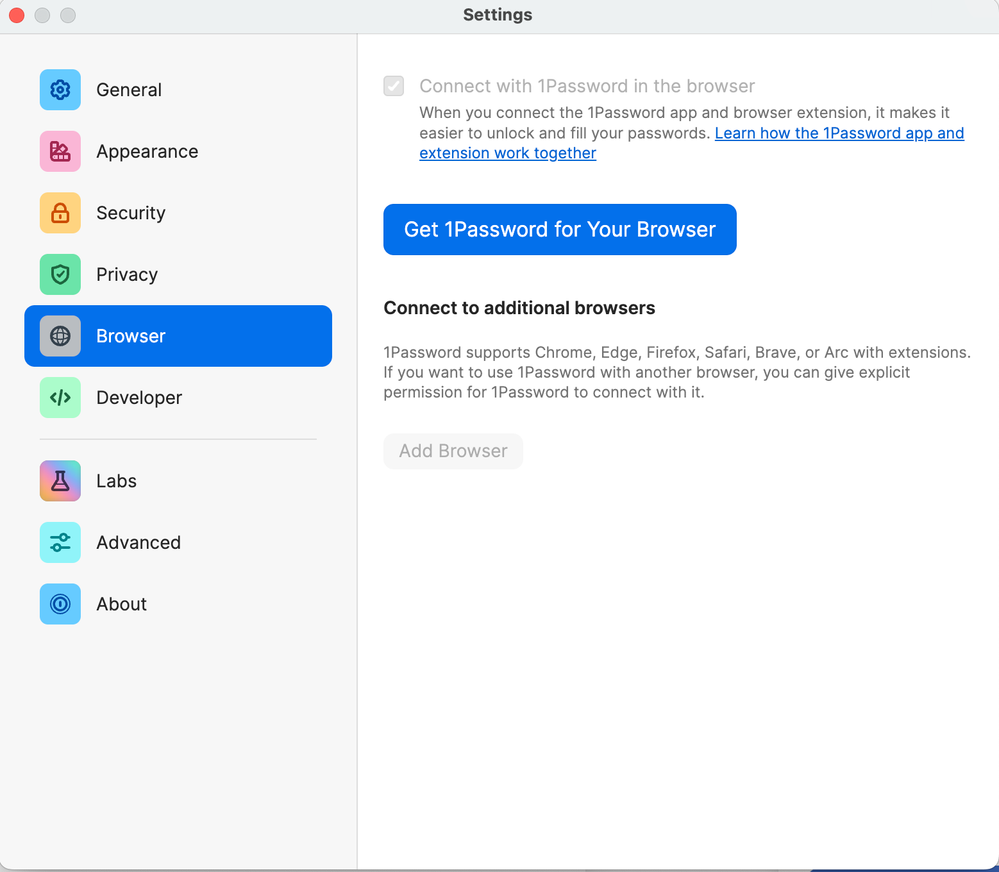The width and height of the screenshot is (999, 872).
Task: Click the Appearance palette icon
Action: click(x=60, y=152)
